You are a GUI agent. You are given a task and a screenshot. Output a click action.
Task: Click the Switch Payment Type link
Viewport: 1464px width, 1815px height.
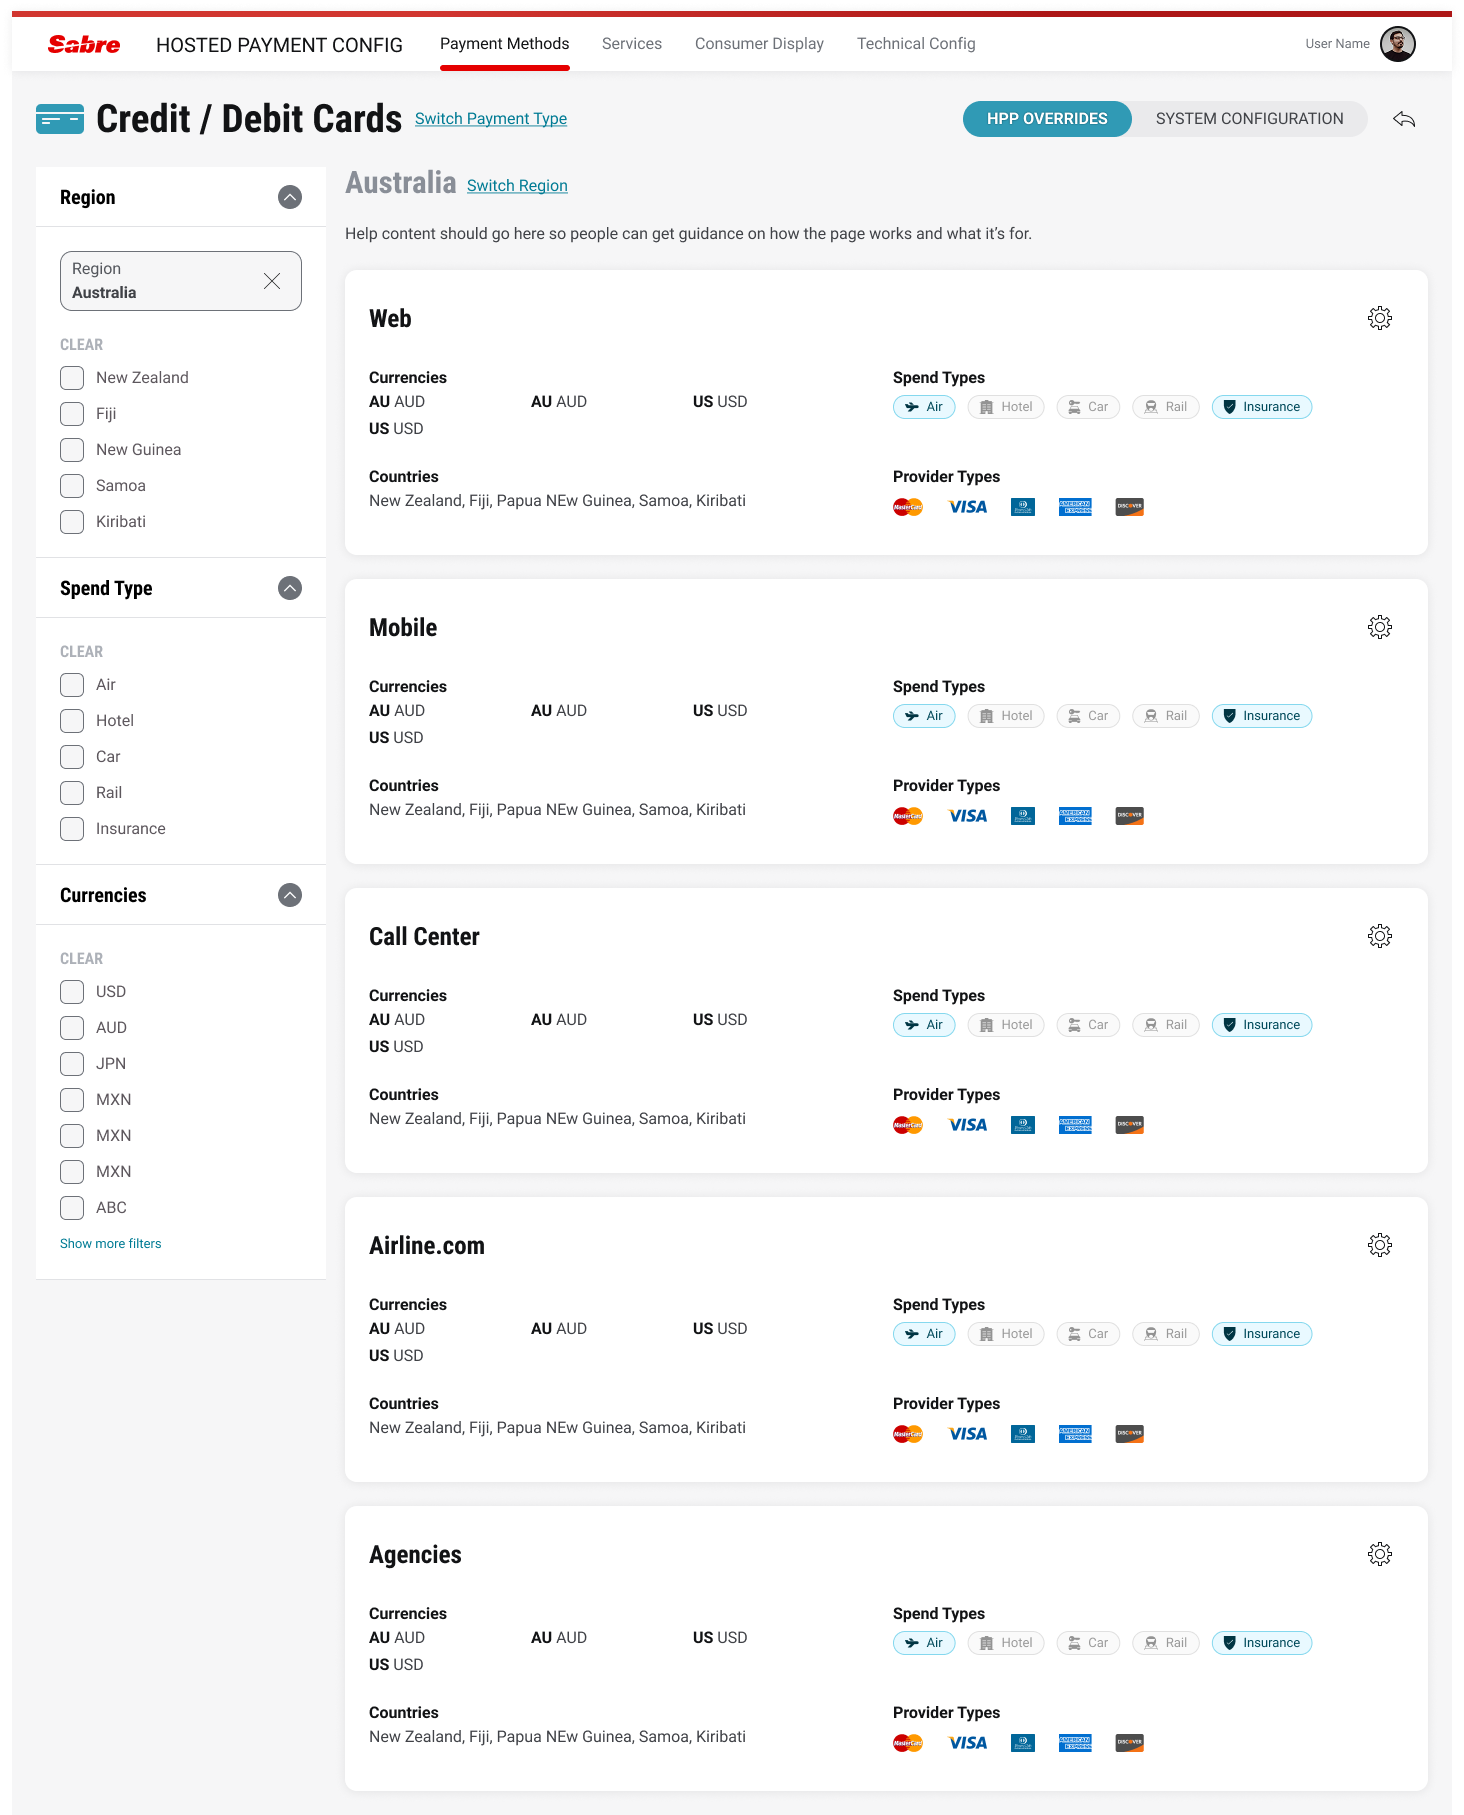click(491, 119)
